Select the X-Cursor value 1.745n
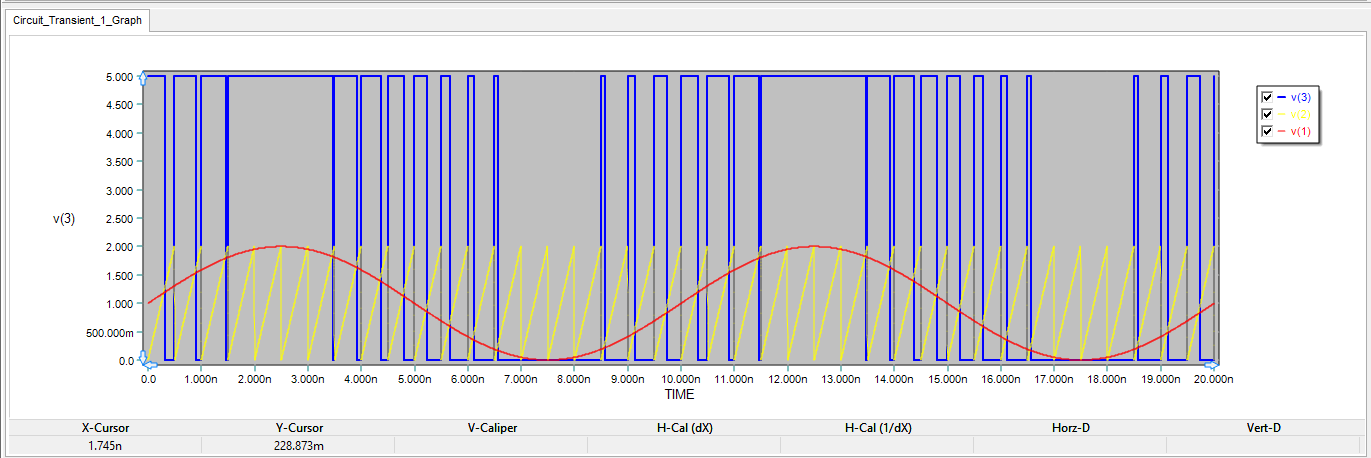Image resolution: width=1371 pixels, height=458 pixels. pos(105,446)
